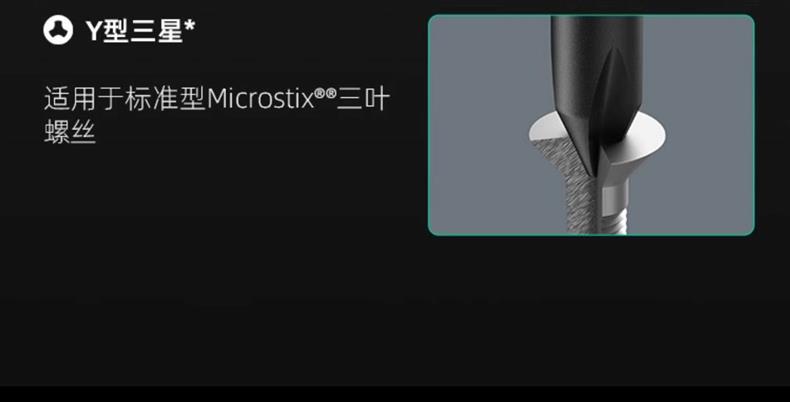Screen dimensions: 790x402
Task: Click the 型 character in the heading
Action: tap(115, 31)
